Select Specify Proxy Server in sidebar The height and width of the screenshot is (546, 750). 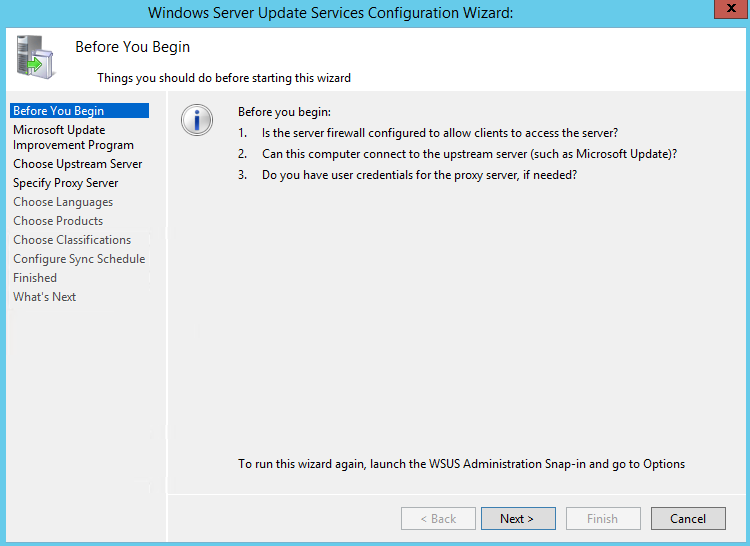coord(66,183)
